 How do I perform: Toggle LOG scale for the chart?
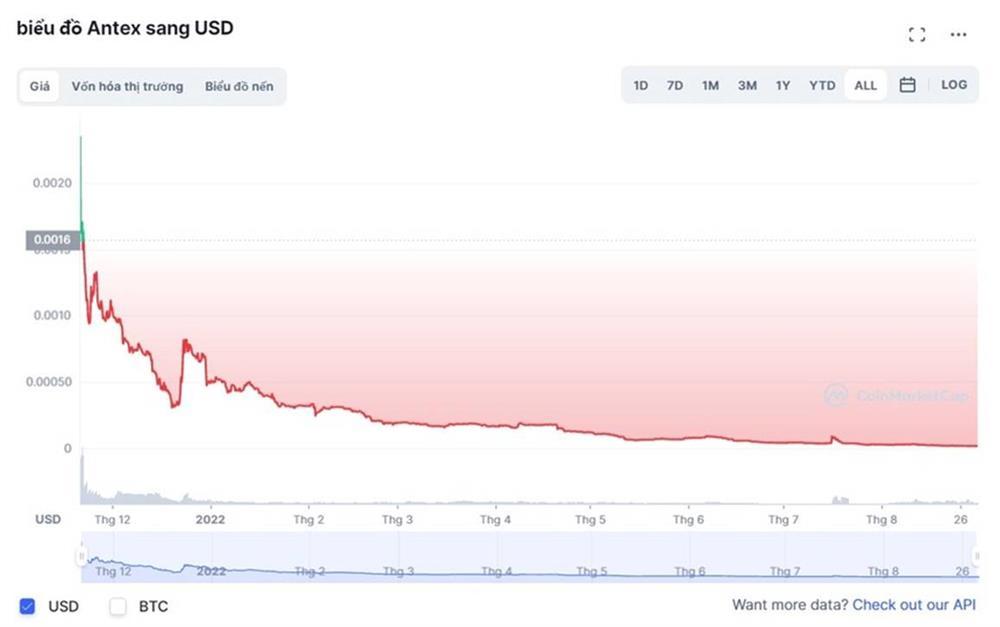point(954,85)
